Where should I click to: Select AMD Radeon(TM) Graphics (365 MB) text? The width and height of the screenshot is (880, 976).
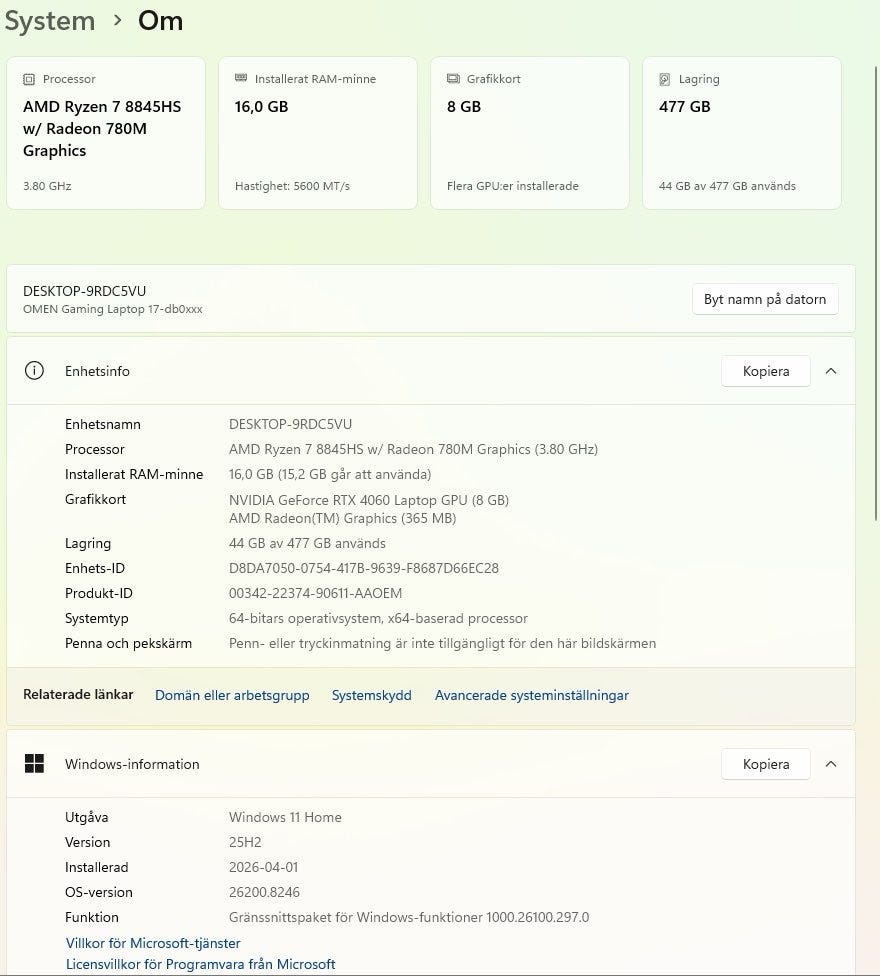tap(342, 518)
